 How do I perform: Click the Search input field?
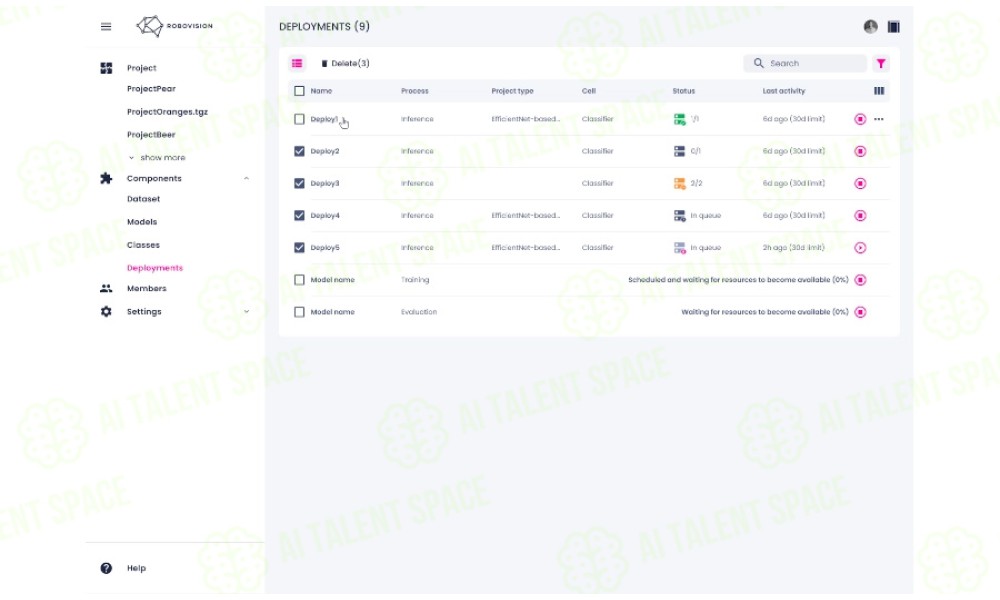tap(805, 63)
